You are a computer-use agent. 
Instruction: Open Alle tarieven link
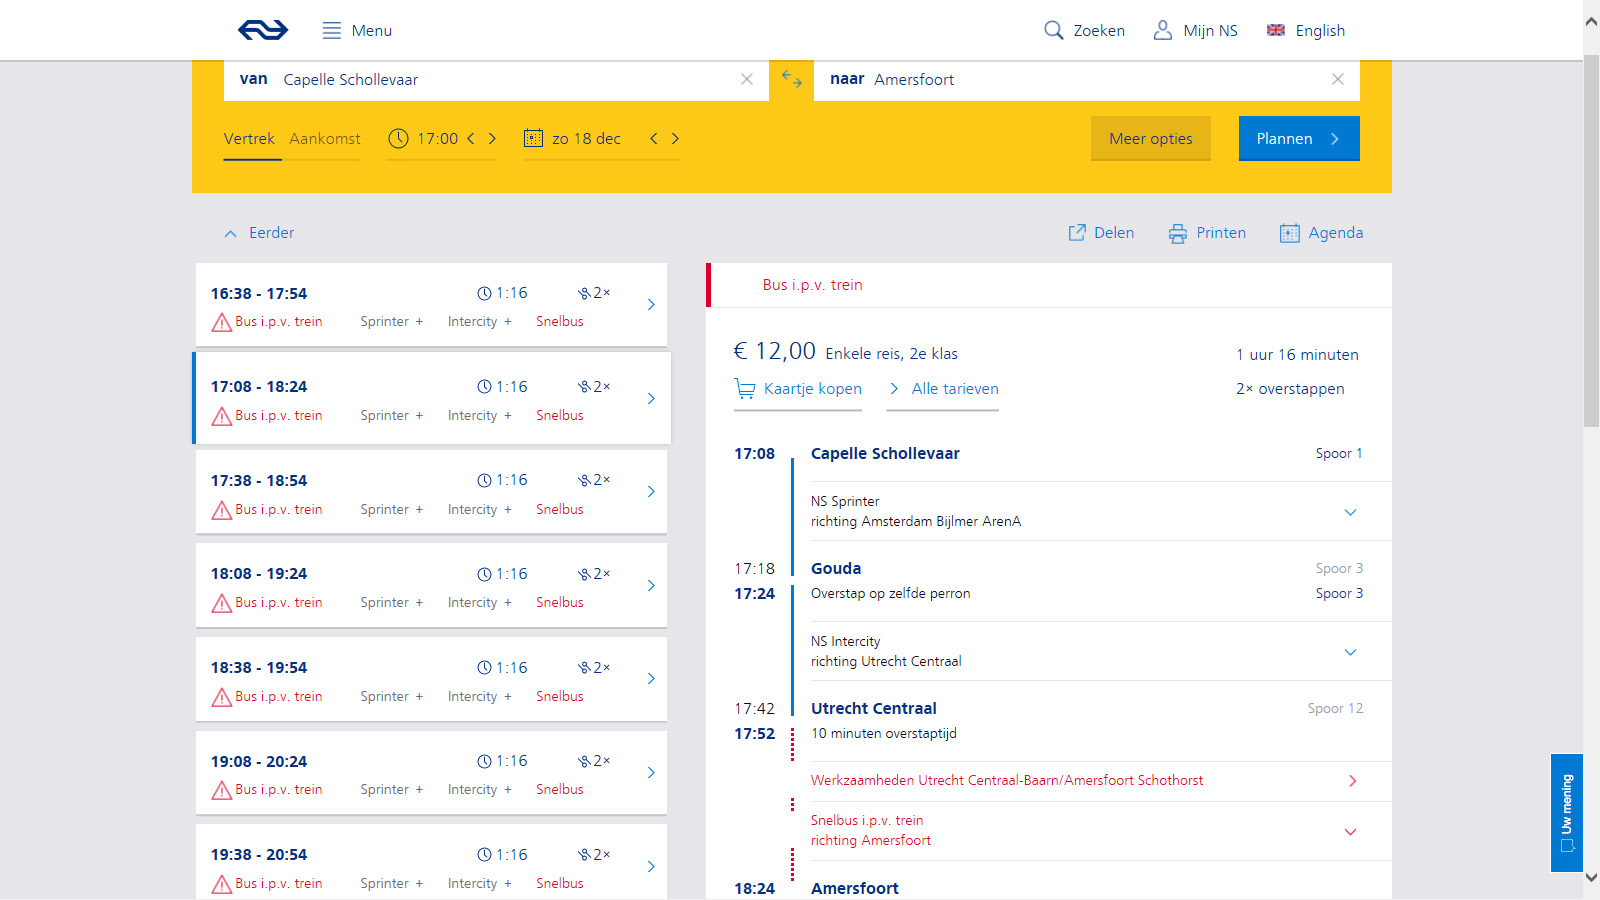943,389
